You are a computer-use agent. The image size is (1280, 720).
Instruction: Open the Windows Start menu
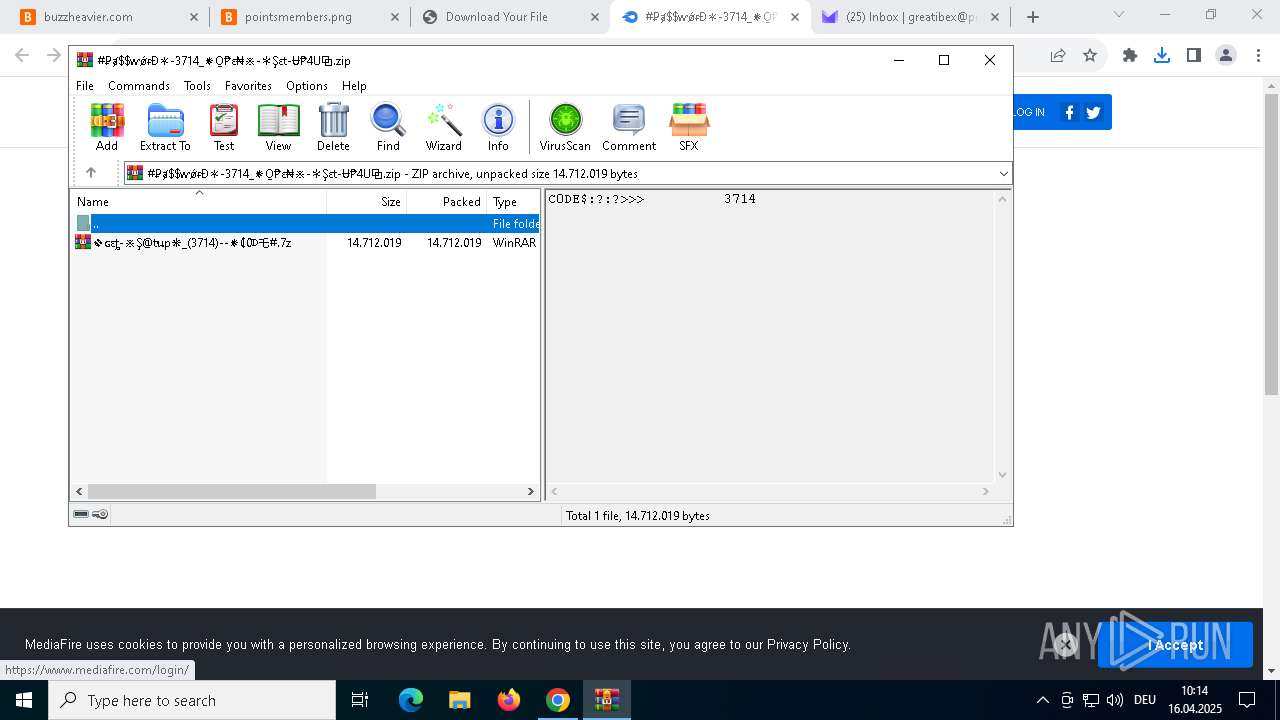click(x=24, y=700)
